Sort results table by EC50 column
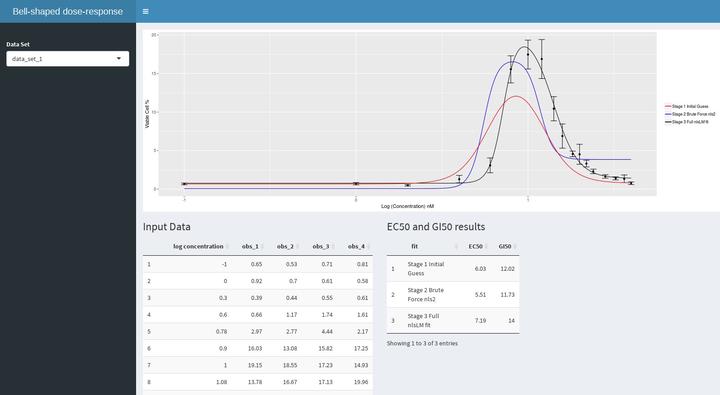This screenshot has height=395, width=720. coord(475,247)
